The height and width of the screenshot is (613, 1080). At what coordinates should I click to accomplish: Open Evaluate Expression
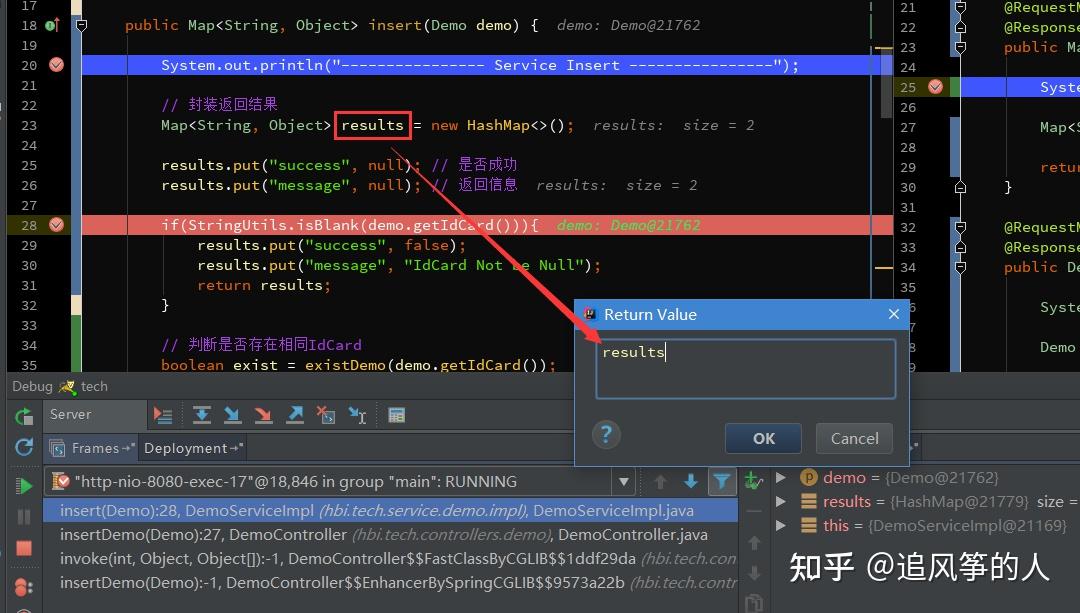(x=397, y=415)
